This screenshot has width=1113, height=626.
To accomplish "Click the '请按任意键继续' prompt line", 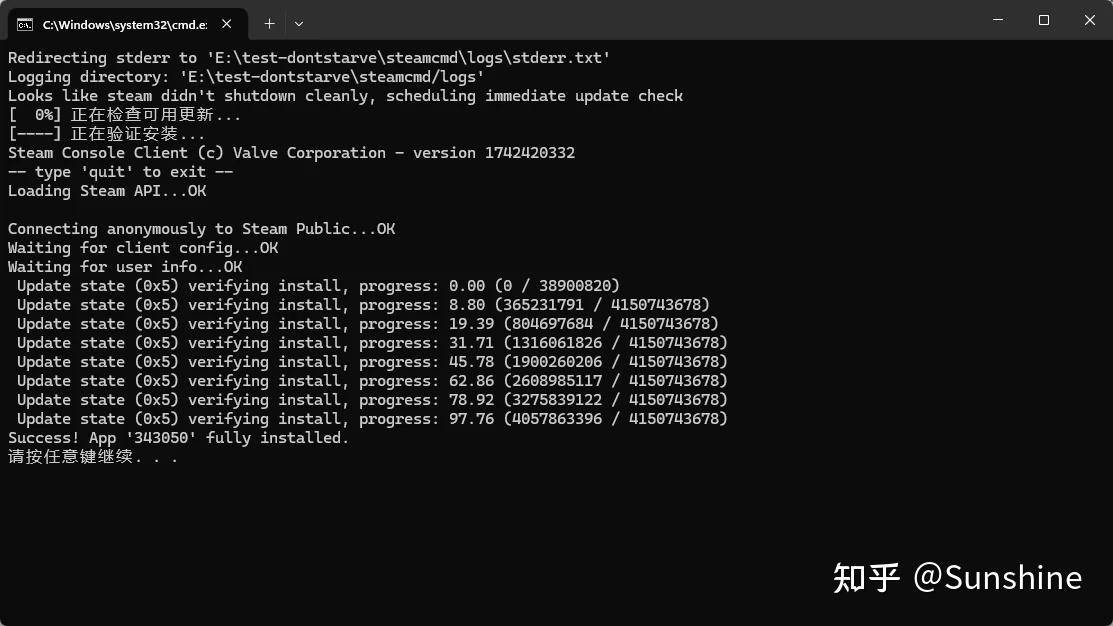I will pos(93,456).
